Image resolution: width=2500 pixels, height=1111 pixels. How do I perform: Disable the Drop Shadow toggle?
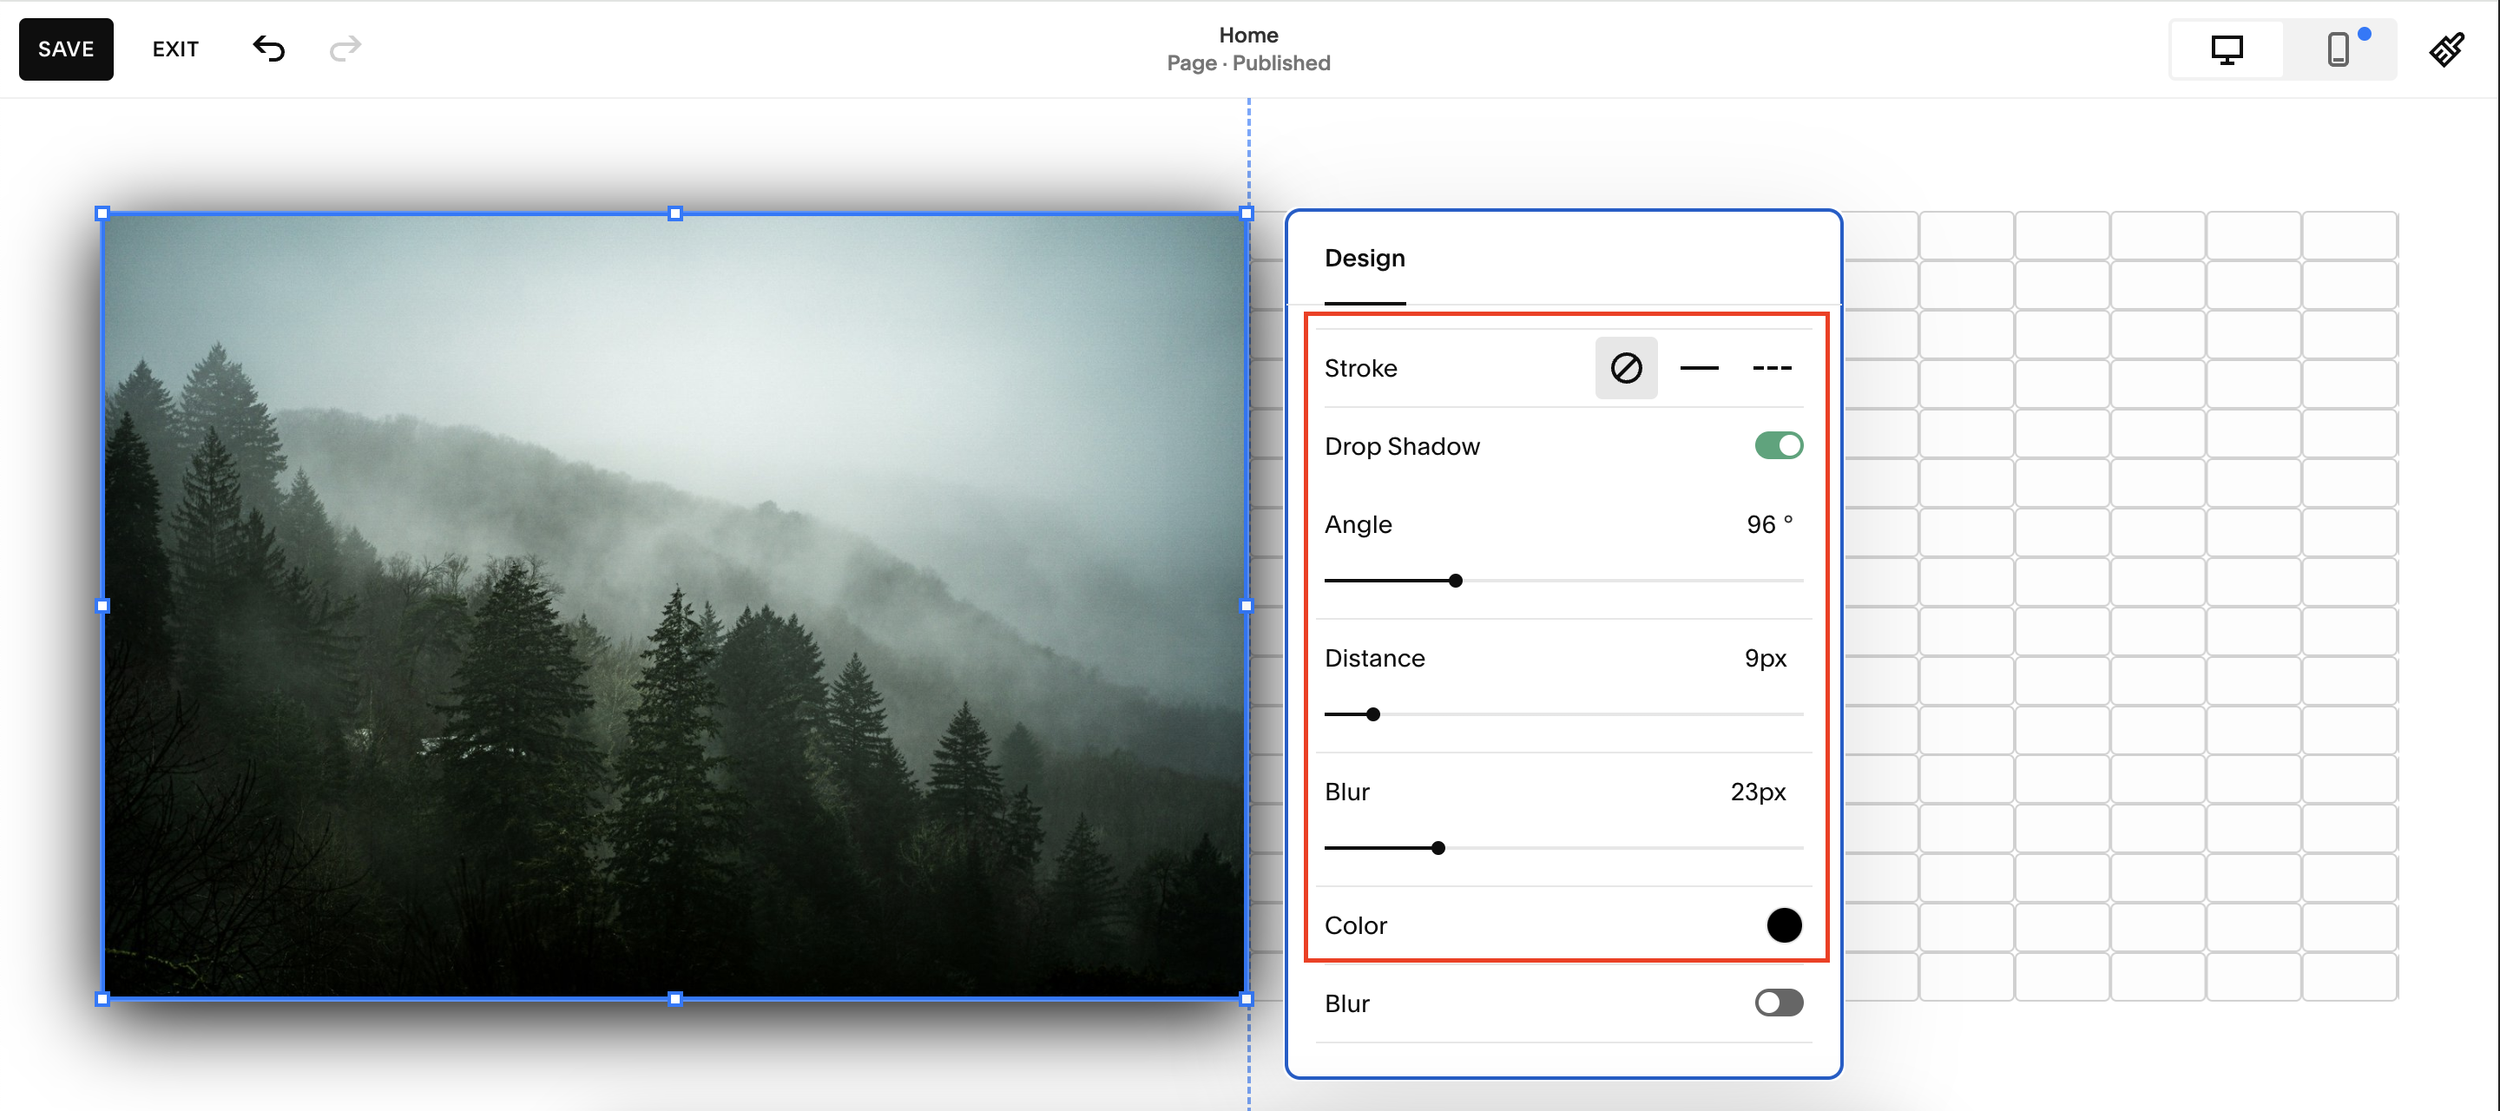click(x=1778, y=446)
